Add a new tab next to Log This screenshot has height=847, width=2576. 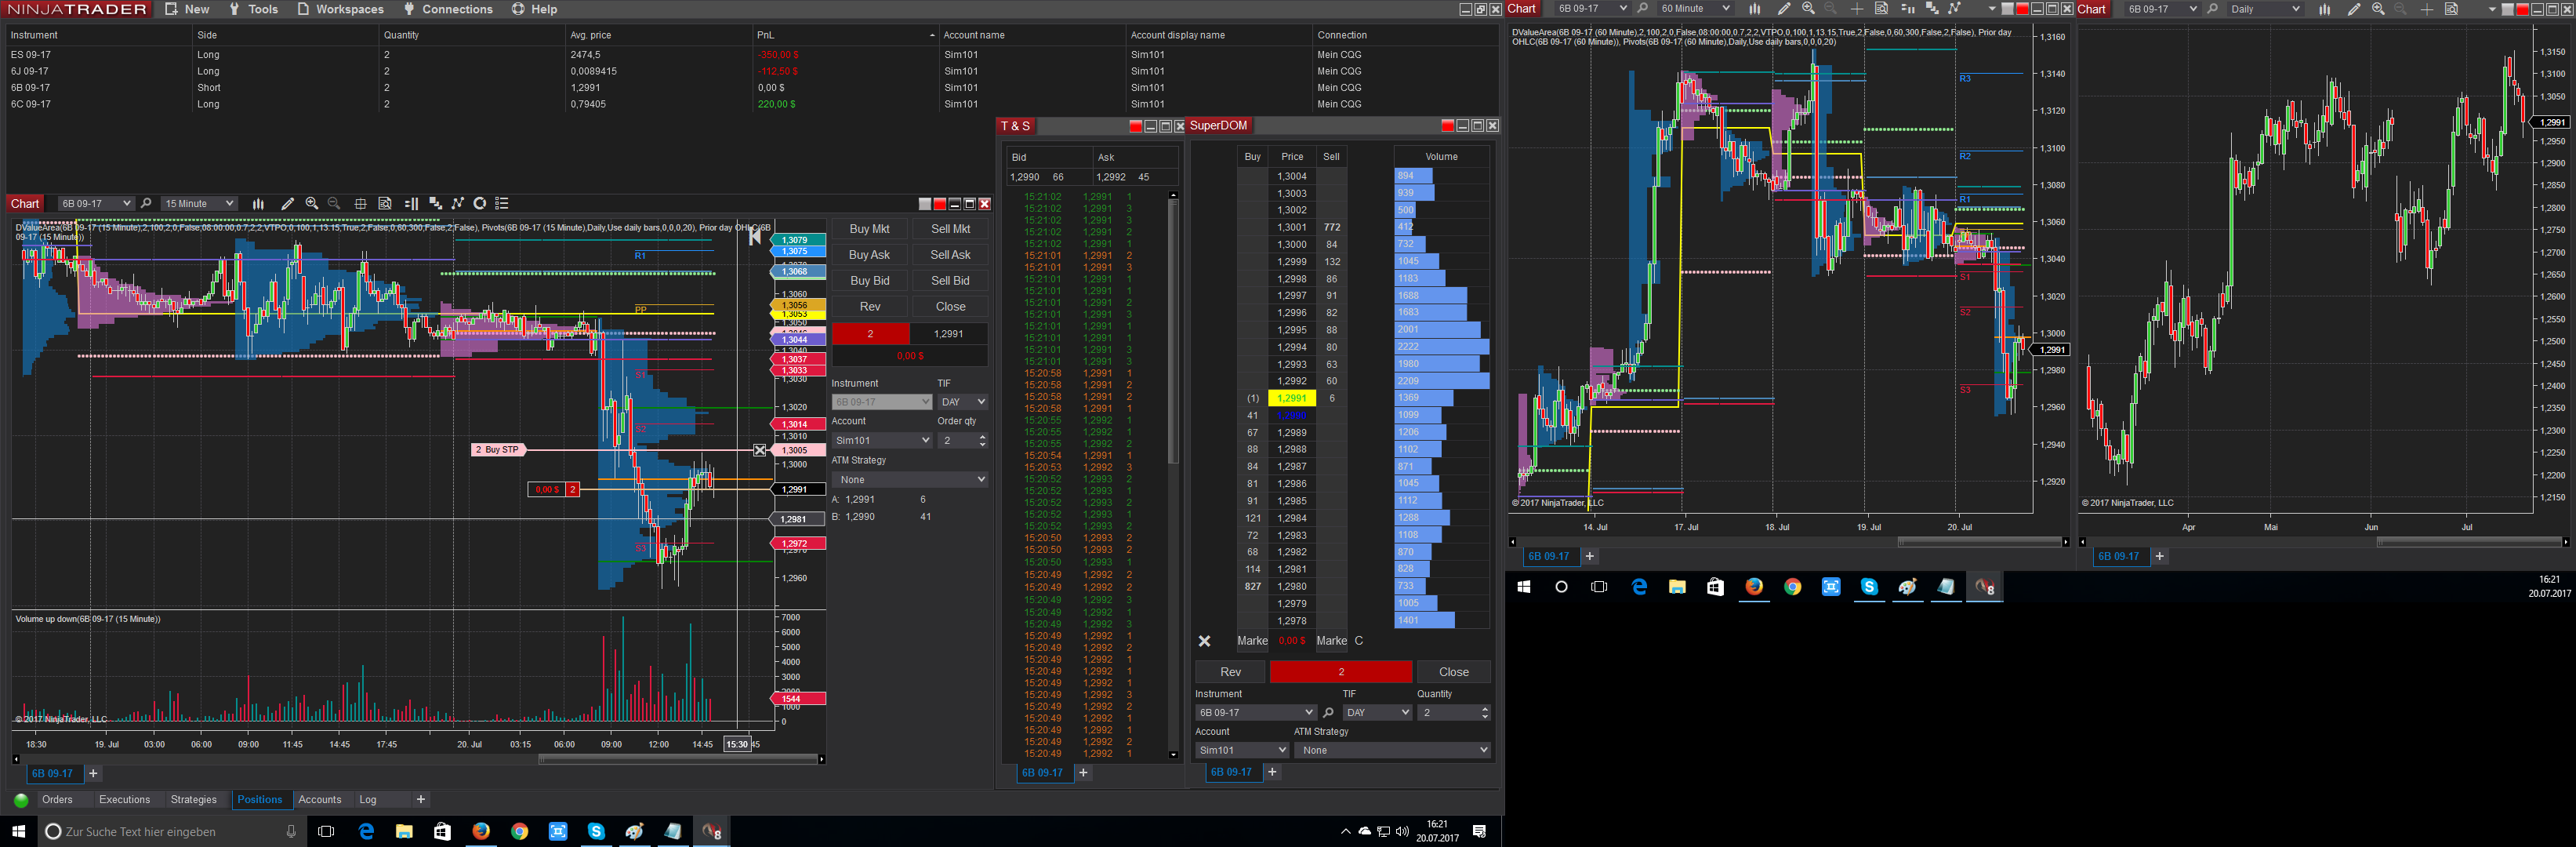(421, 800)
